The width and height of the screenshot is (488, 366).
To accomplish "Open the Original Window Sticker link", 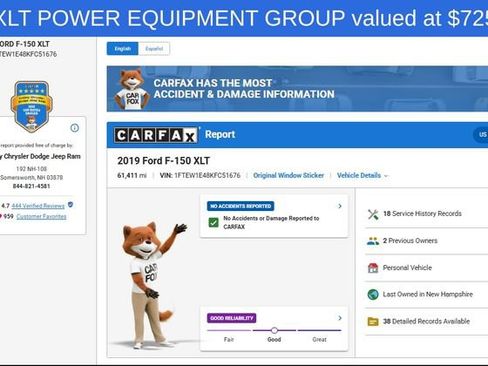I will coord(288,175).
